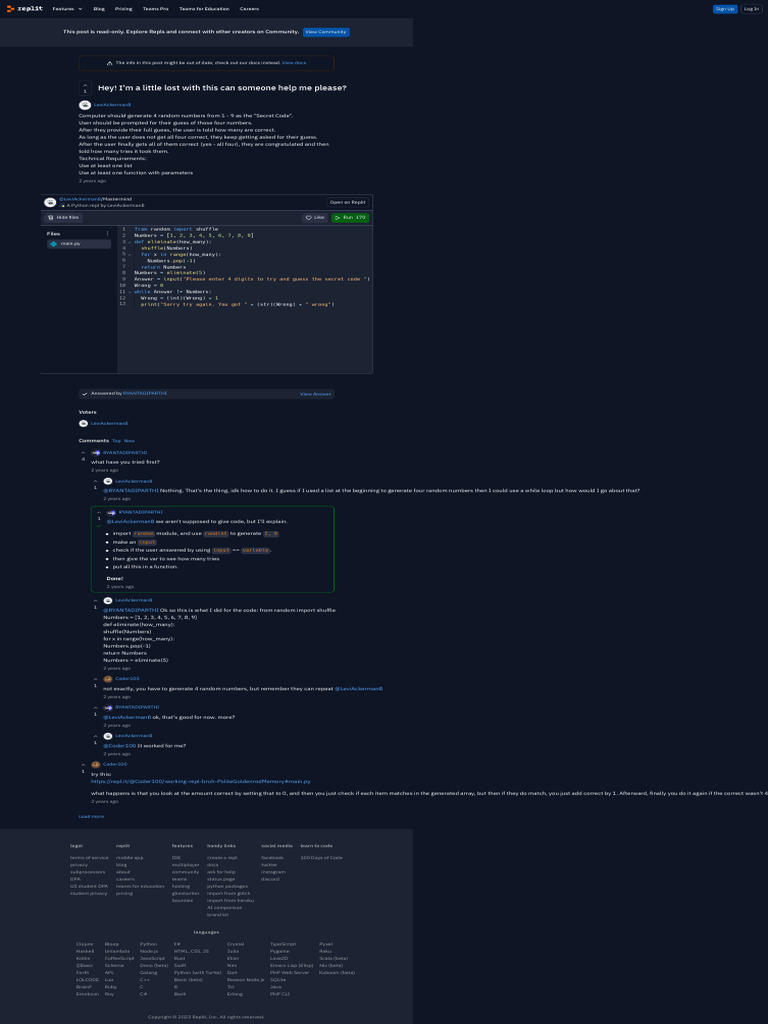Open the Blog menu item
This screenshot has height=1024, width=768.
(x=99, y=9)
